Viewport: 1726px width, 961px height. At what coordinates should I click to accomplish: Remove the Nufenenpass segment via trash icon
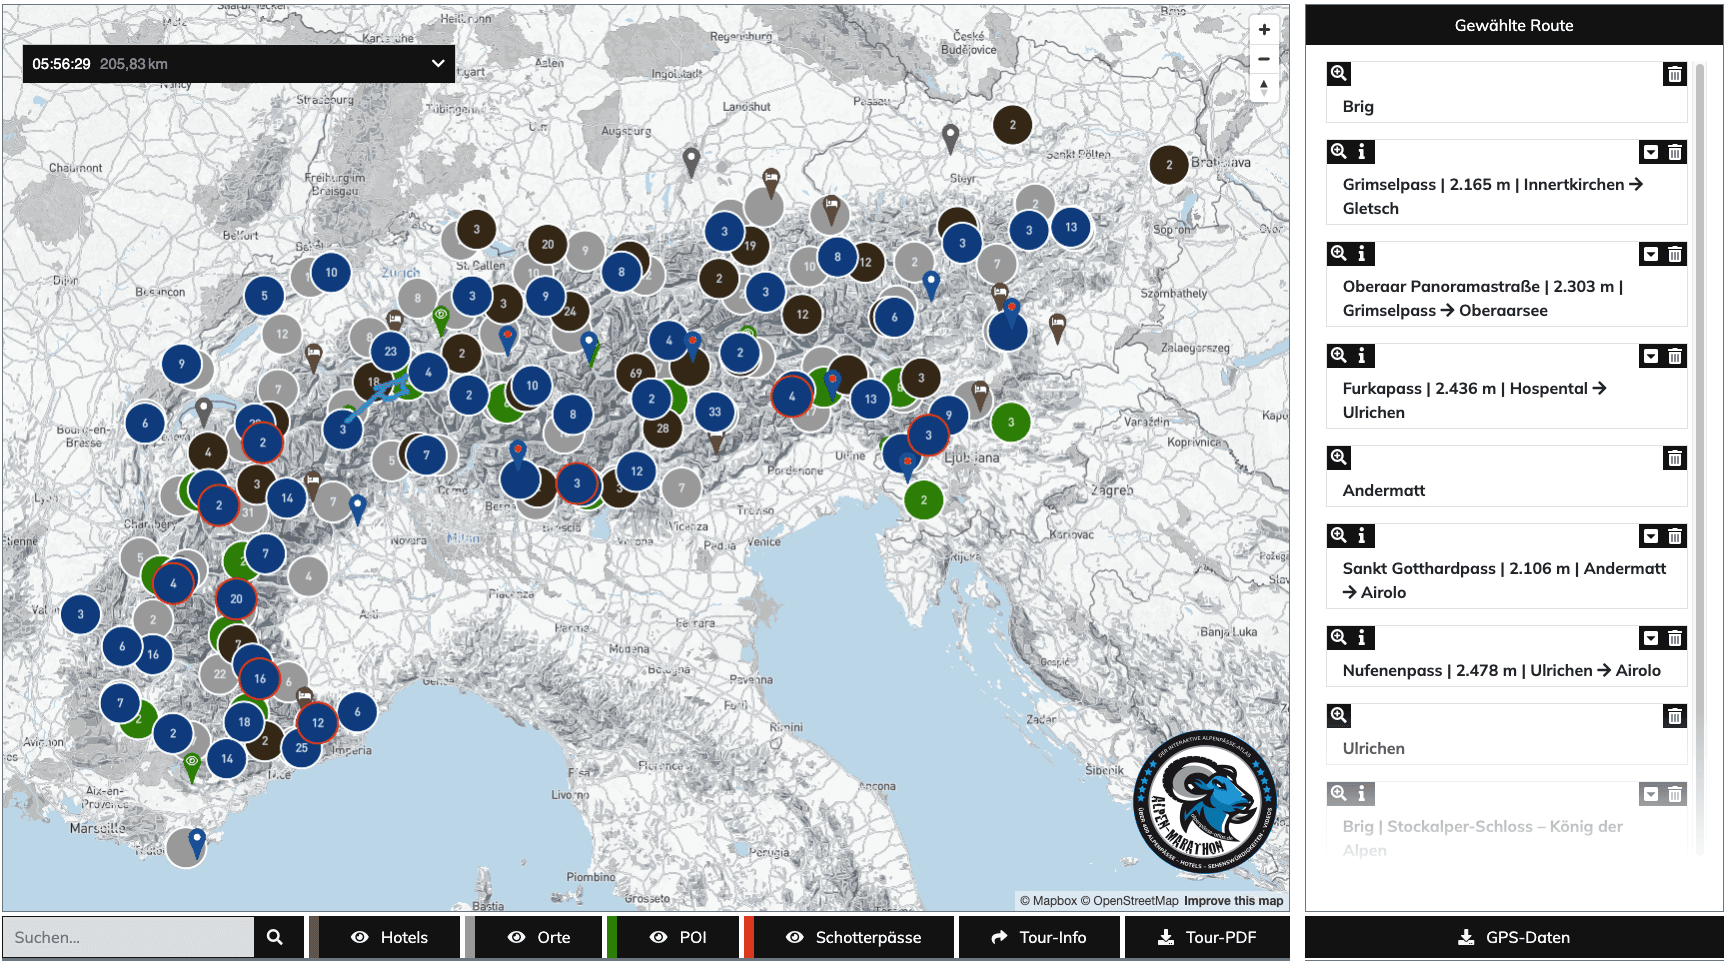pos(1676,637)
